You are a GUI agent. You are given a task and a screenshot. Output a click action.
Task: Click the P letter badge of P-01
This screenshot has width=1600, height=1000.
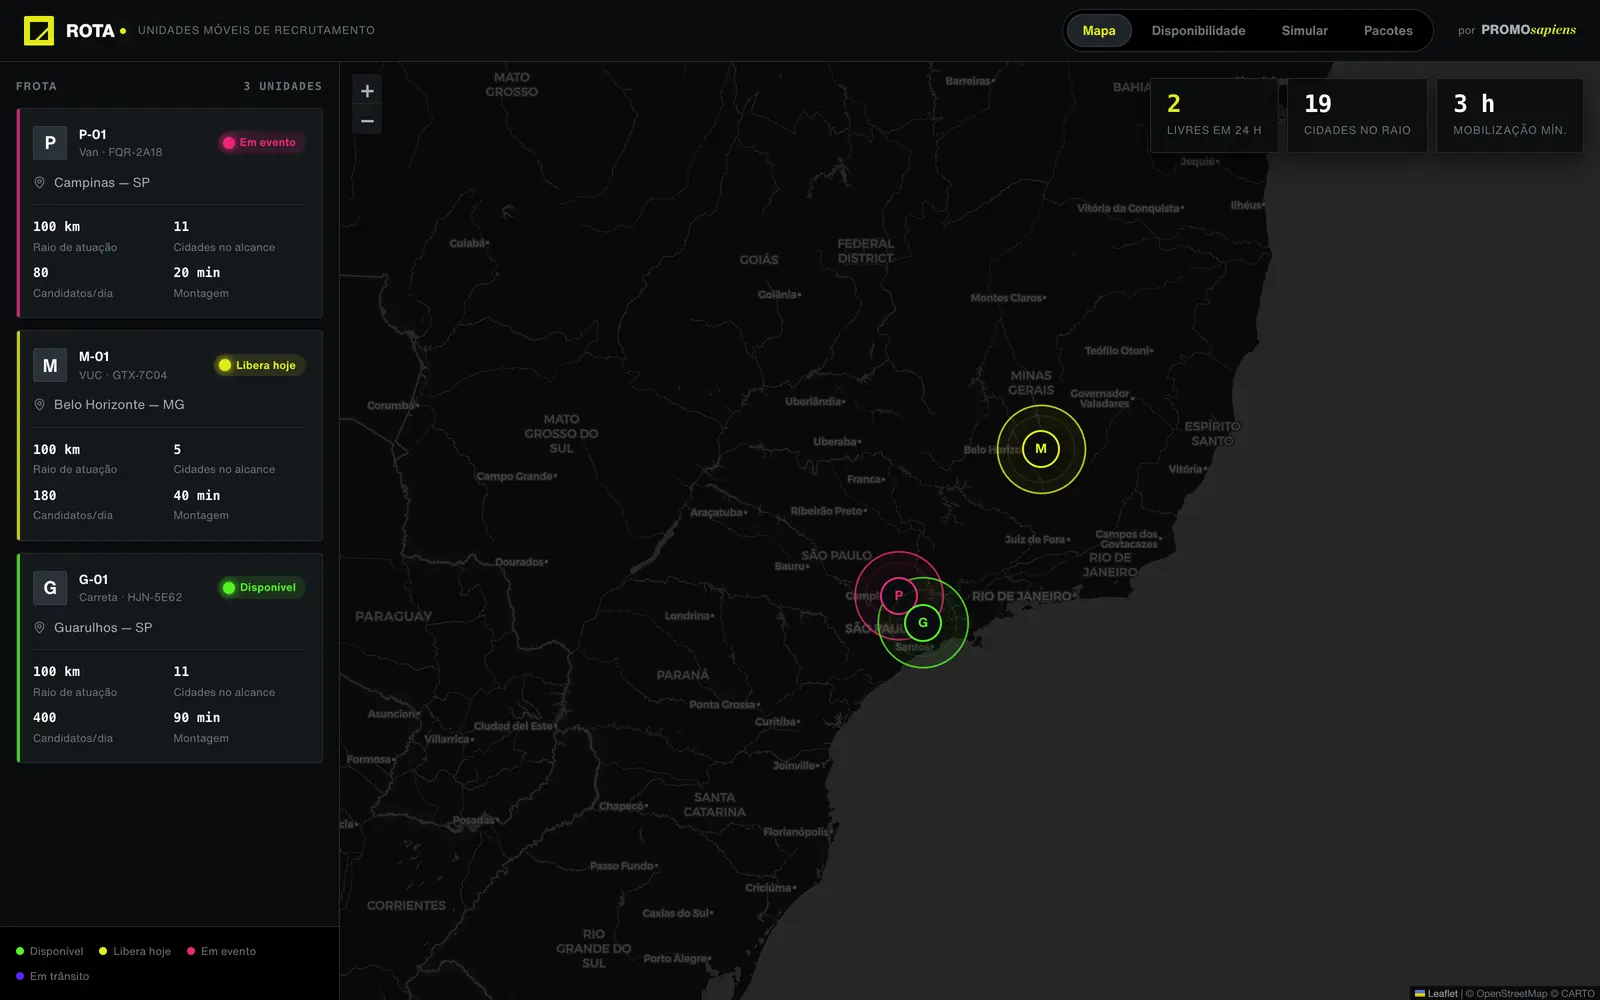[x=50, y=143]
